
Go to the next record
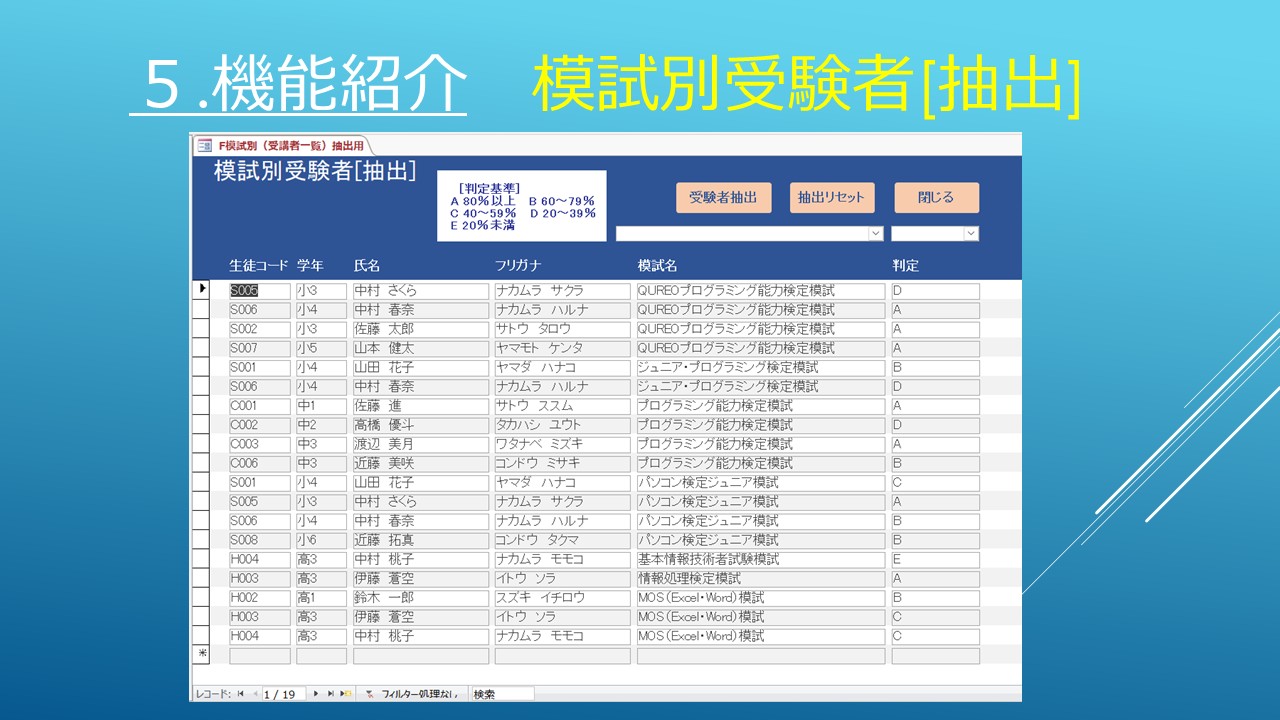pos(317,693)
